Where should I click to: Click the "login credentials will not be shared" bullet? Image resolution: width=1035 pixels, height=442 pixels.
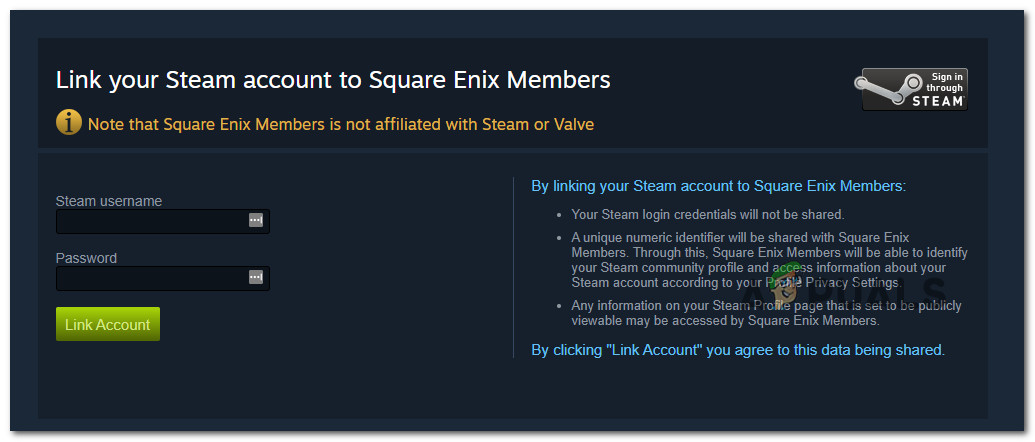pos(708,214)
